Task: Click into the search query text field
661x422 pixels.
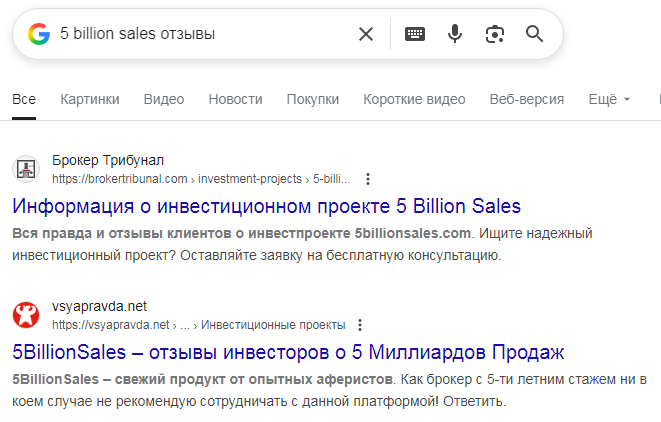Action: pos(200,35)
